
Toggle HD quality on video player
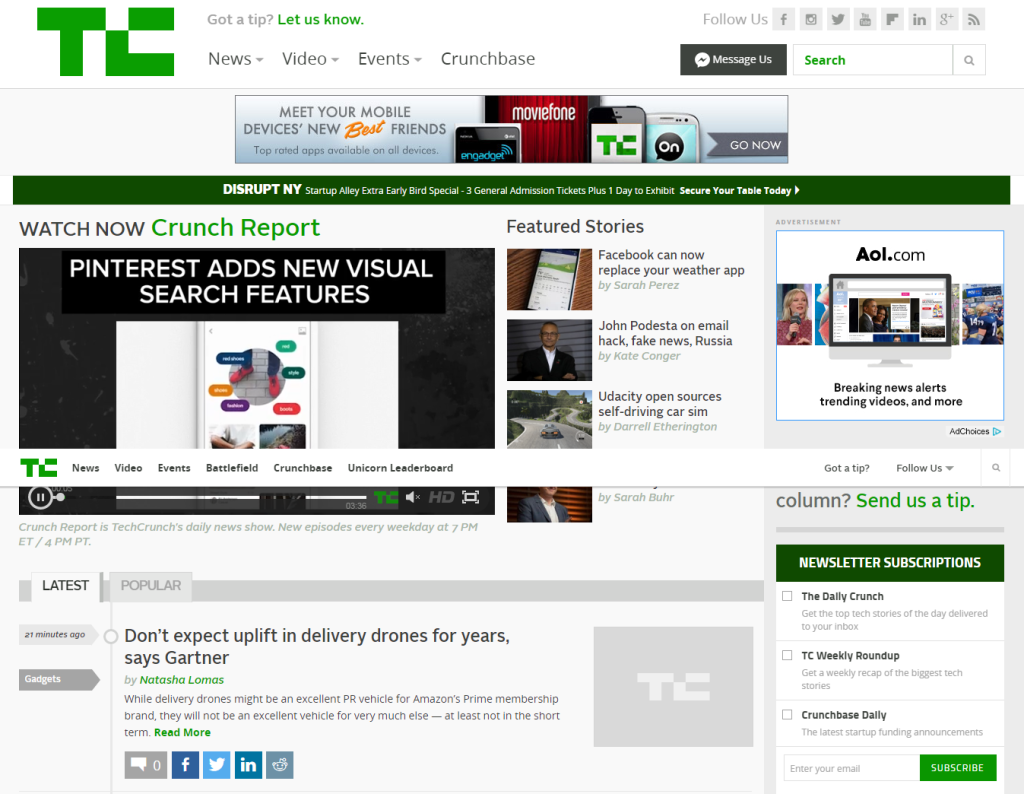pyautogui.click(x=441, y=498)
